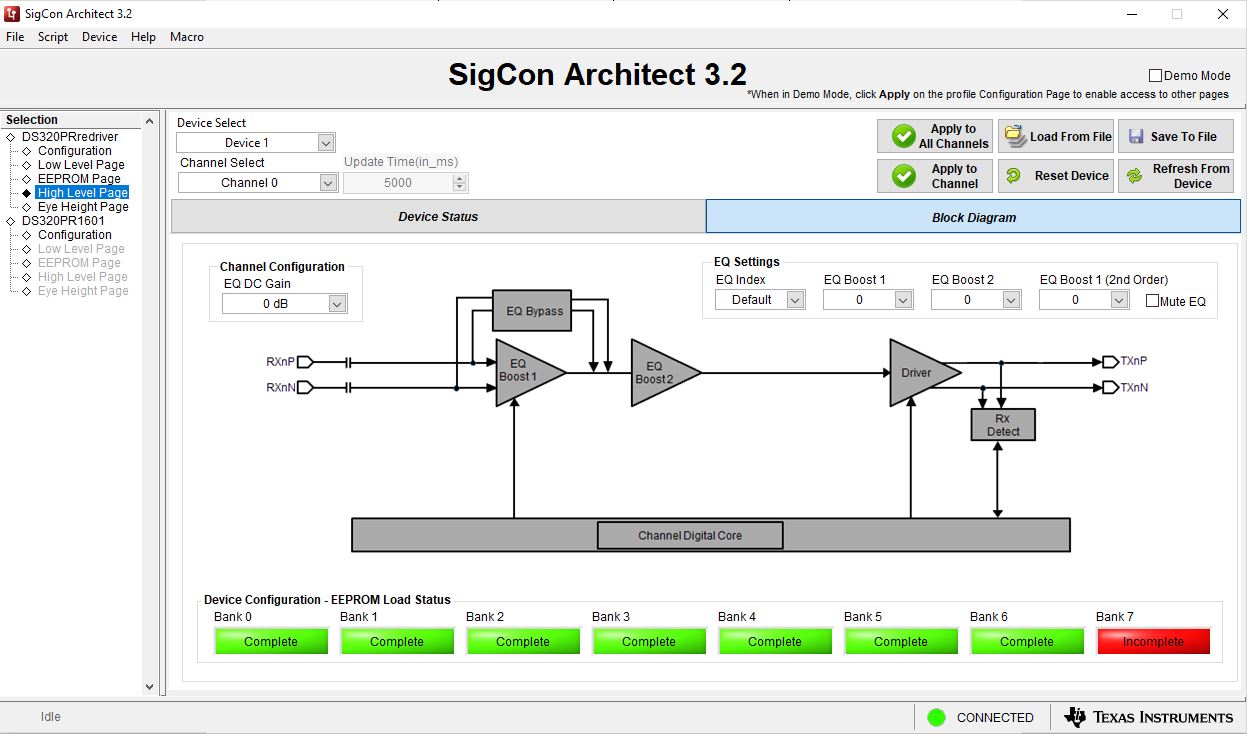Screen dimensions: 1247x734
Task: Click the Rx Detect block
Action: click(1003, 425)
